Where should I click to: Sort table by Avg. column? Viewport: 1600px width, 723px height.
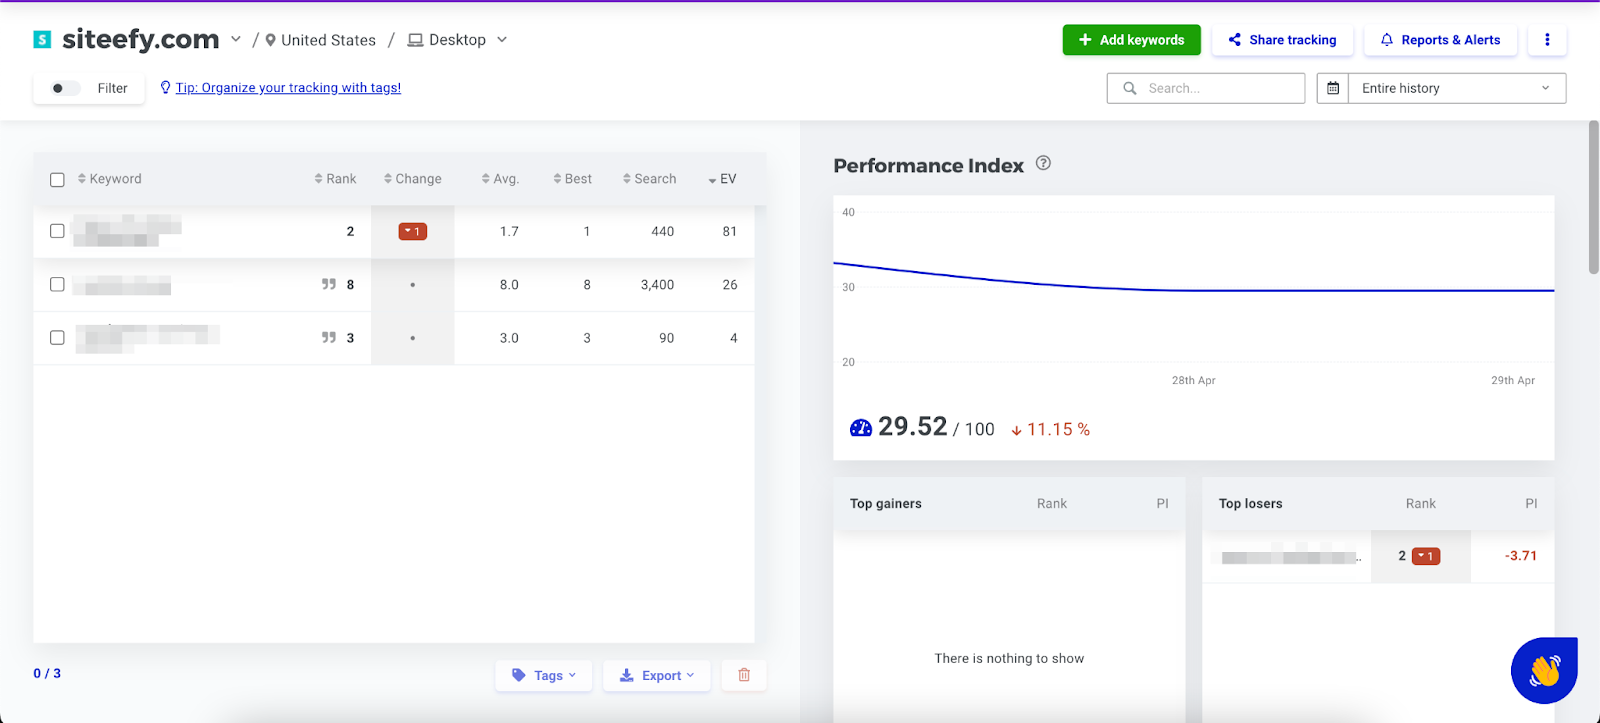500,179
